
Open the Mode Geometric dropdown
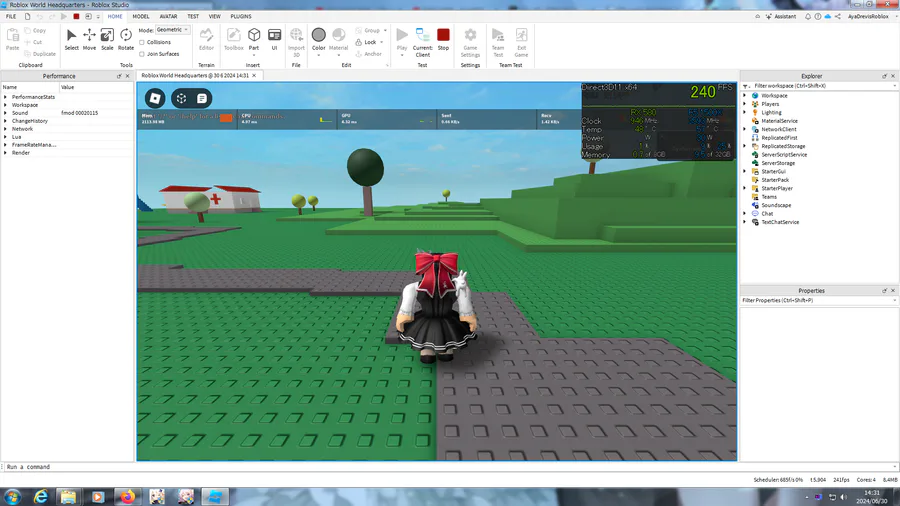(x=173, y=30)
